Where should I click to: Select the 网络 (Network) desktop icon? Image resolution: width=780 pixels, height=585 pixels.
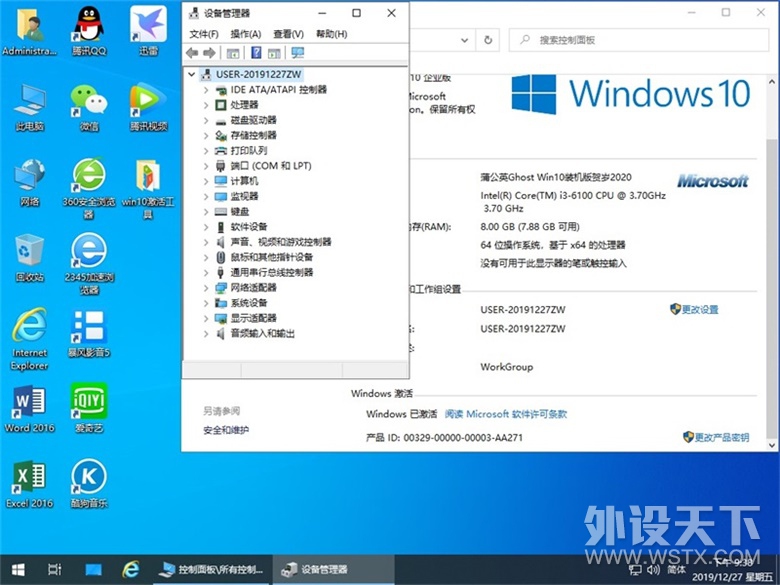30,182
